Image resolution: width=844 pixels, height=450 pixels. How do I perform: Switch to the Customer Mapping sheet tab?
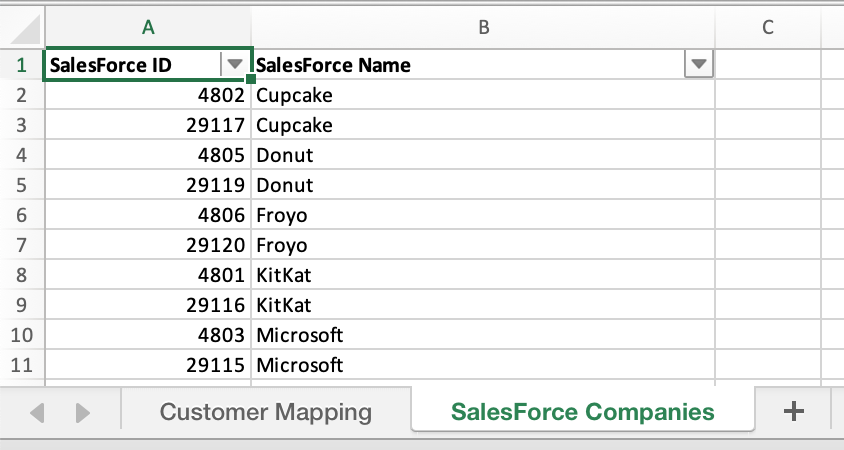(266, 412)
